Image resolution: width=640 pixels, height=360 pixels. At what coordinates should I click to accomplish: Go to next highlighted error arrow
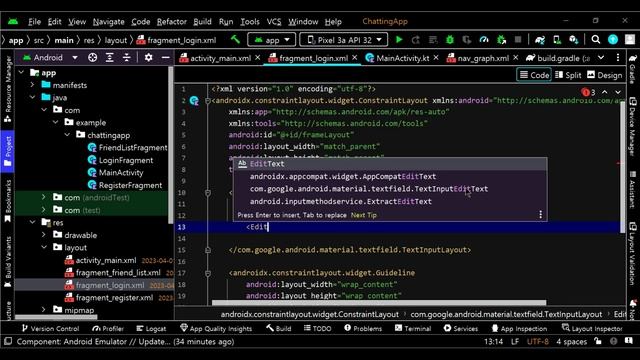(x=618, y=92)
